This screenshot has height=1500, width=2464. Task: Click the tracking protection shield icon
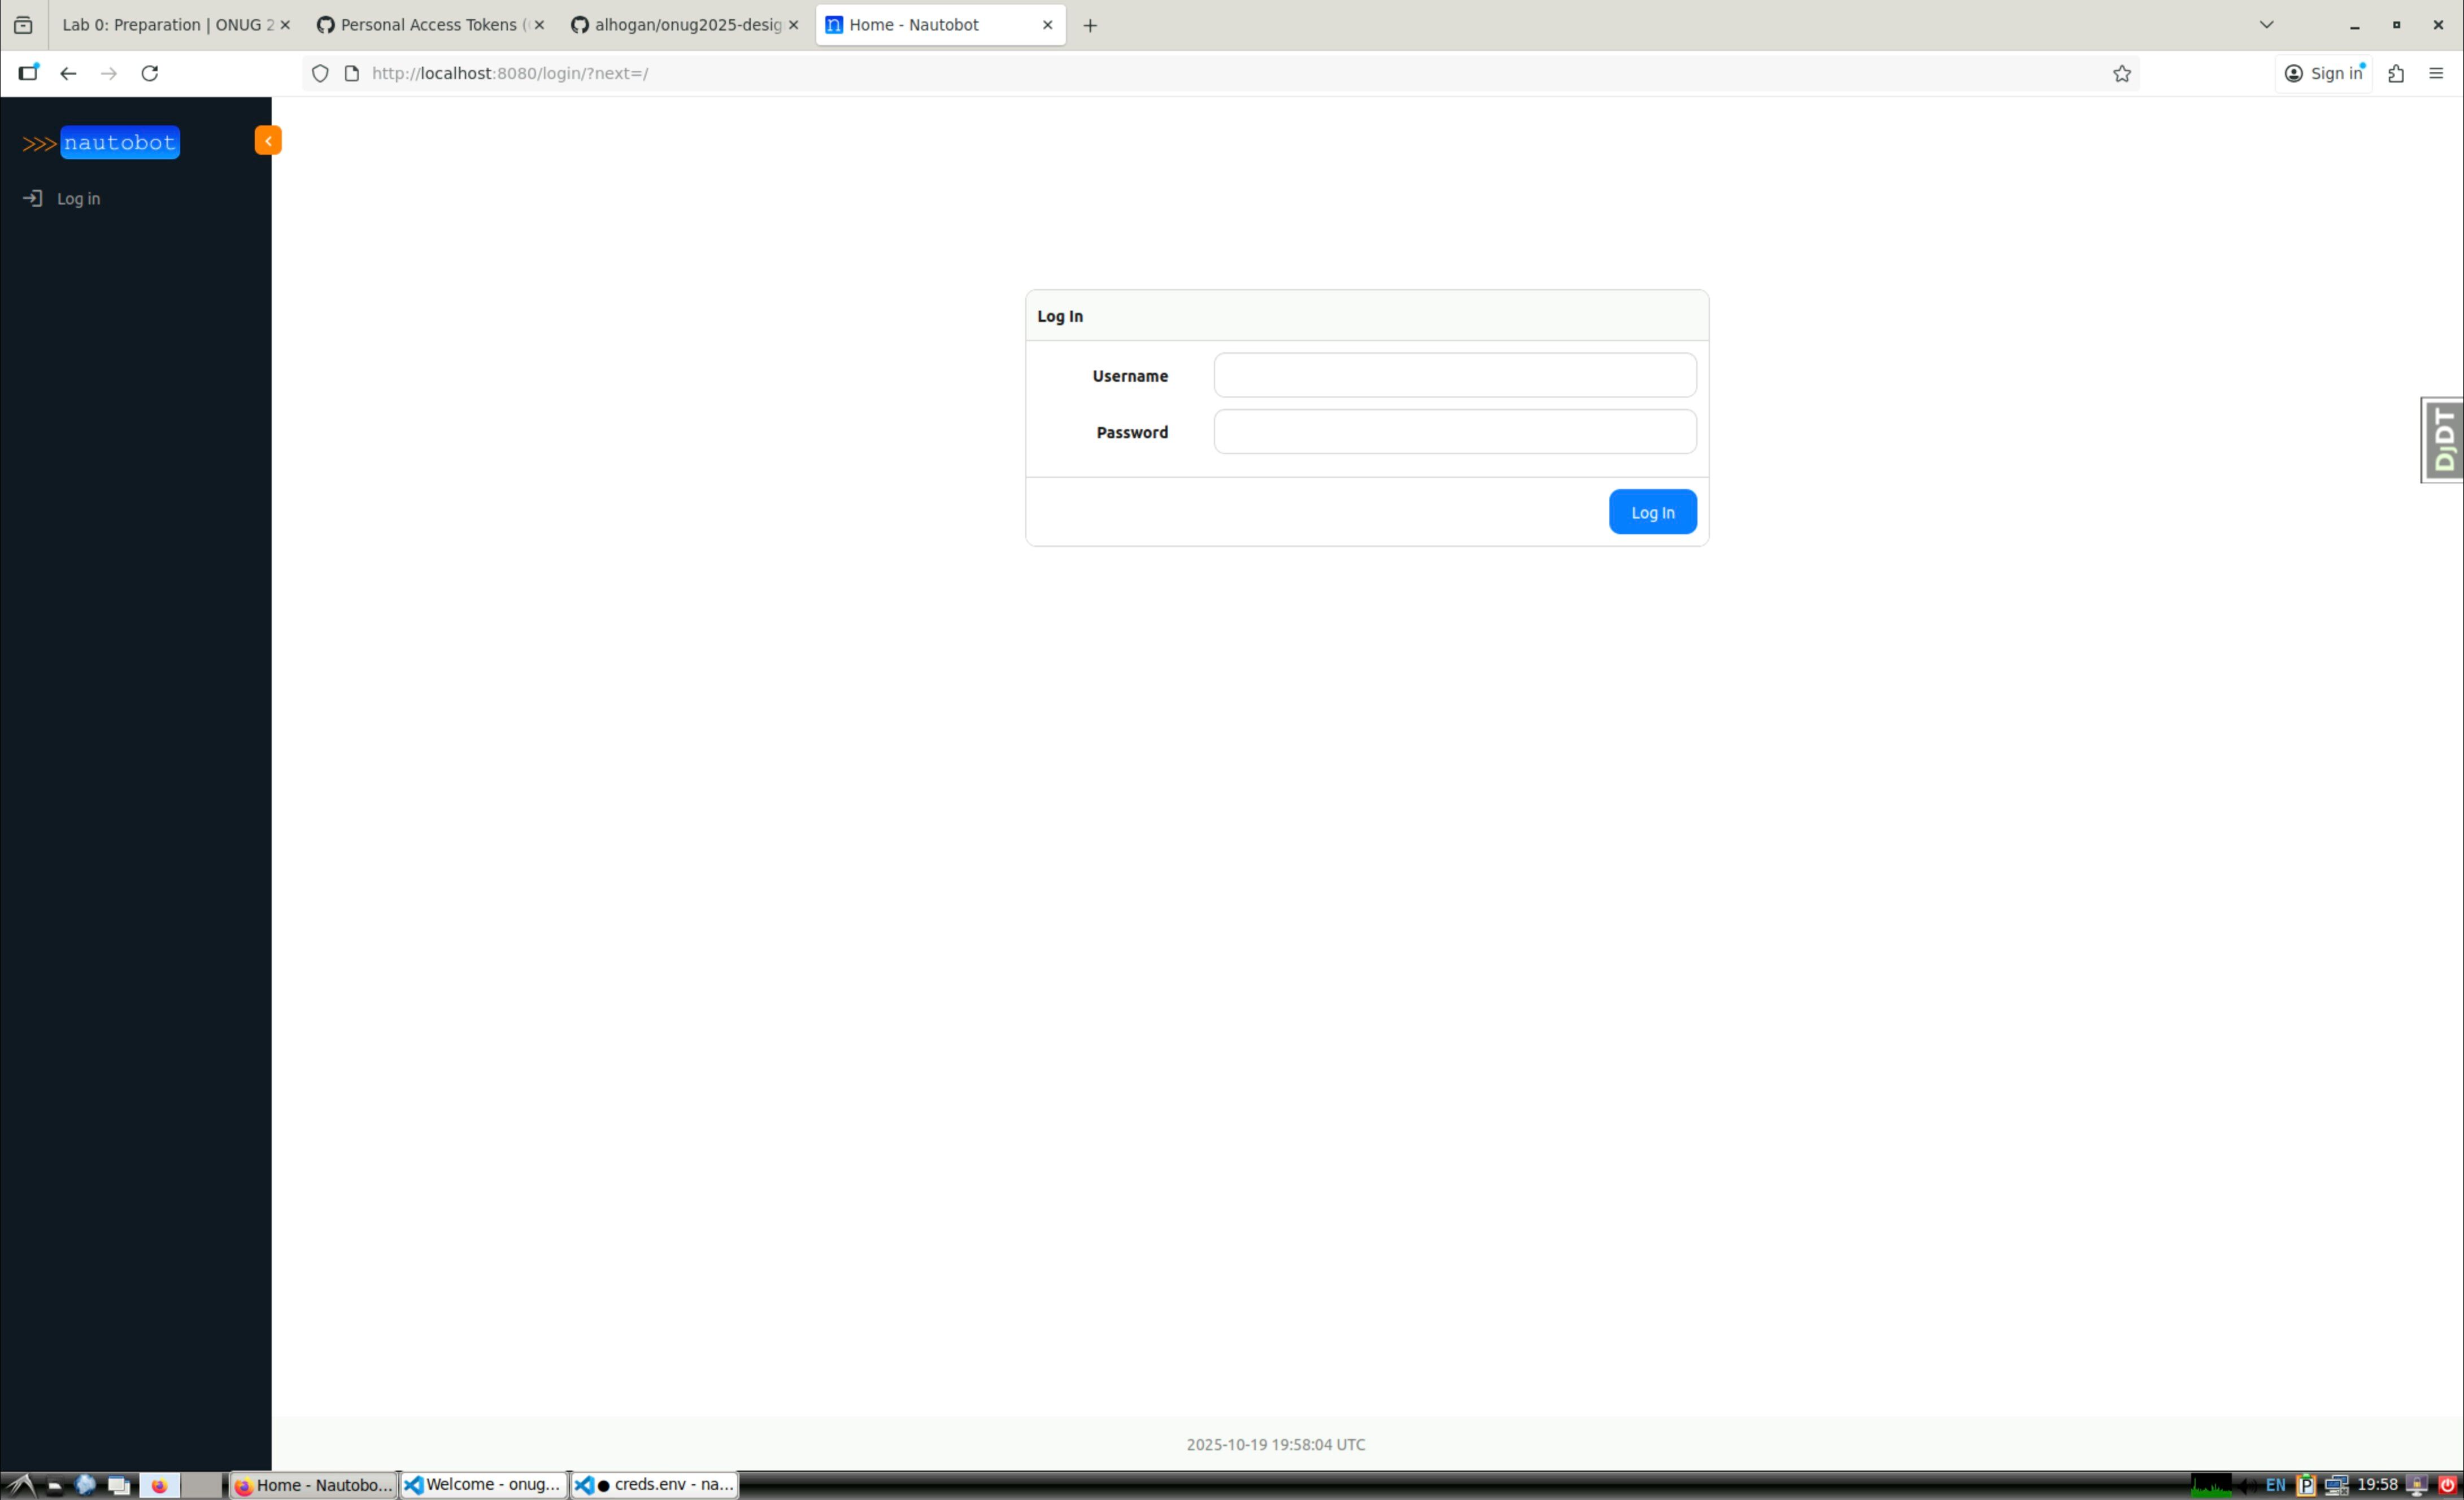320,74
